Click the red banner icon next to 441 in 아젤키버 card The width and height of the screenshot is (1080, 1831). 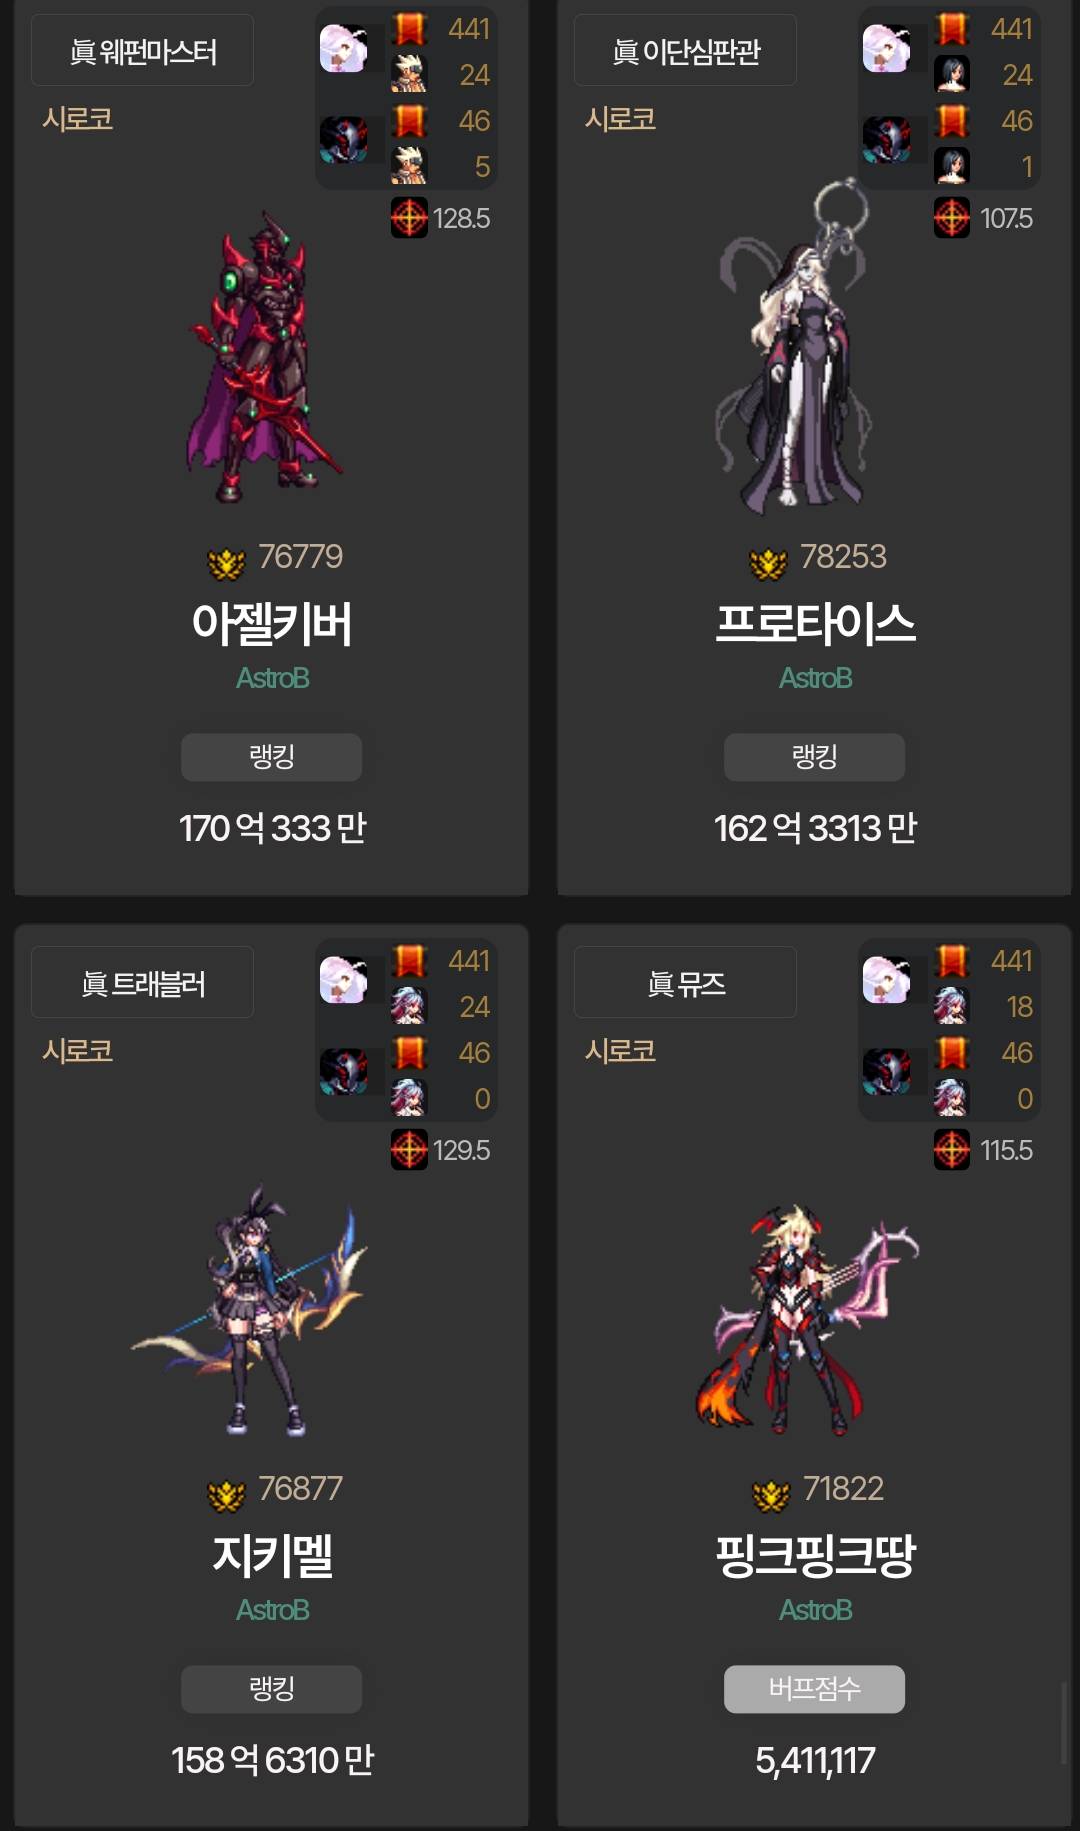click(409, 29)
